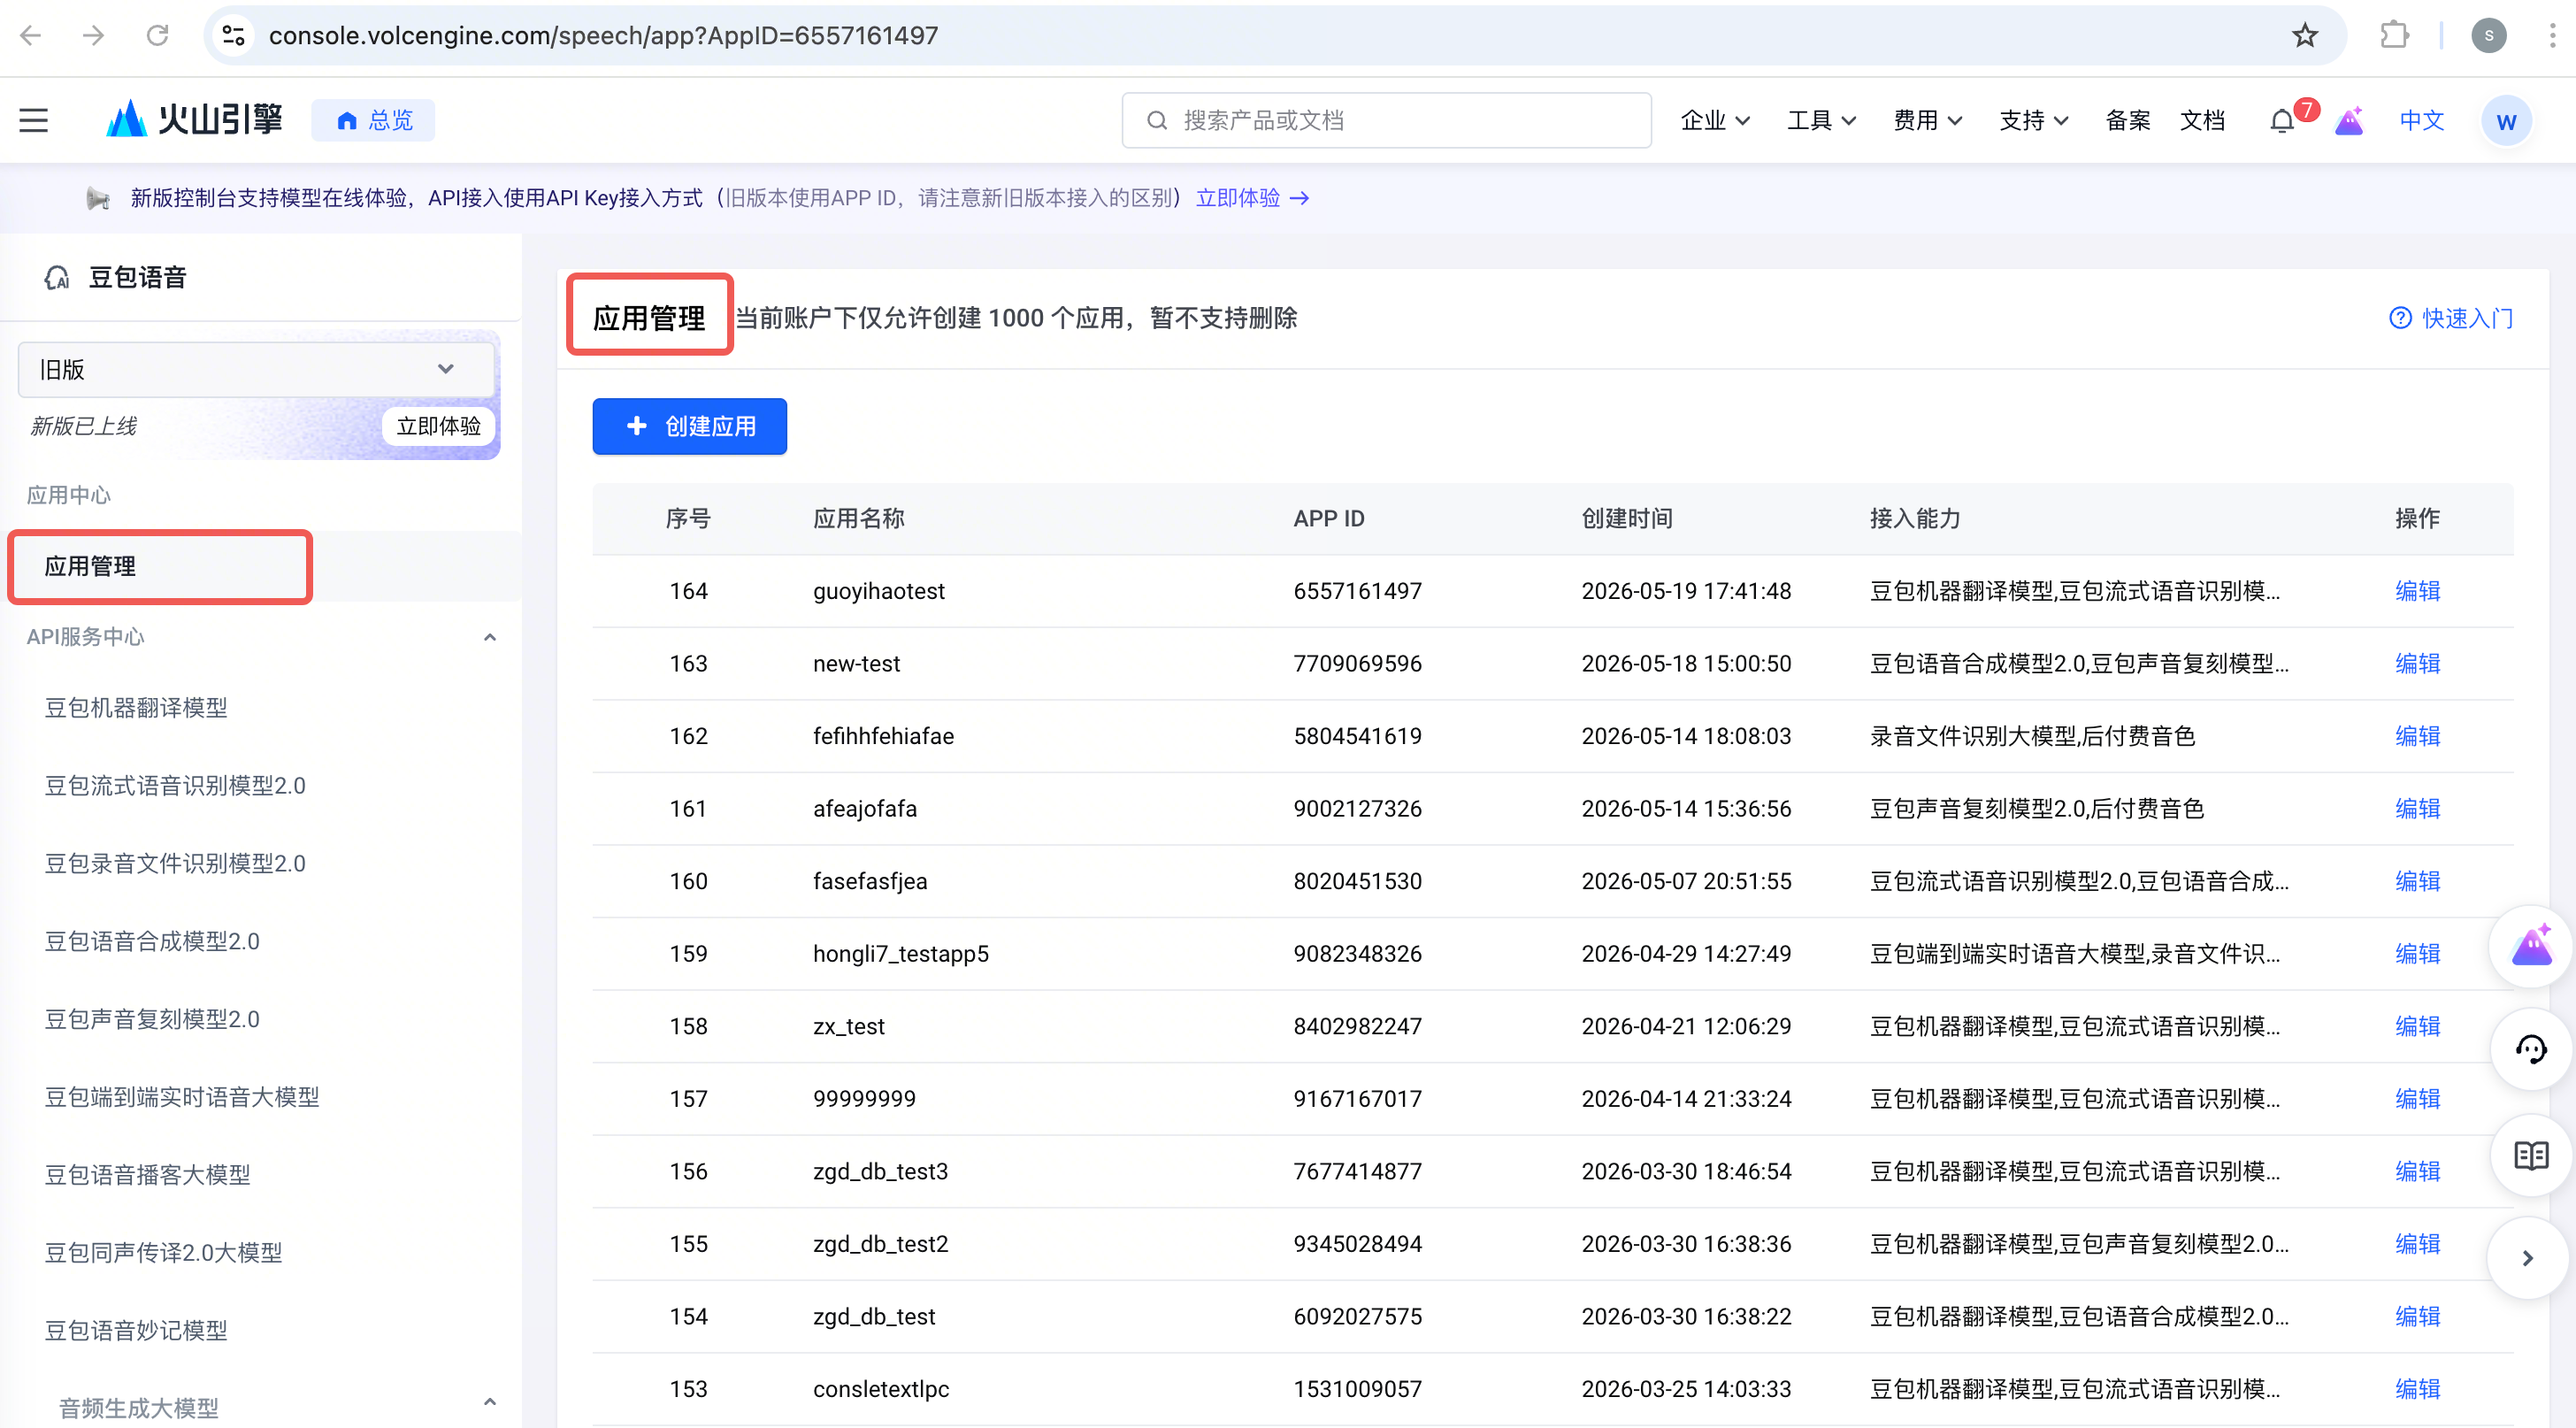Viewport: 2576px width, 1428px height.
Task: Click creation time 2026-03-30 16:38:22
Action: coord(1686,1317)
